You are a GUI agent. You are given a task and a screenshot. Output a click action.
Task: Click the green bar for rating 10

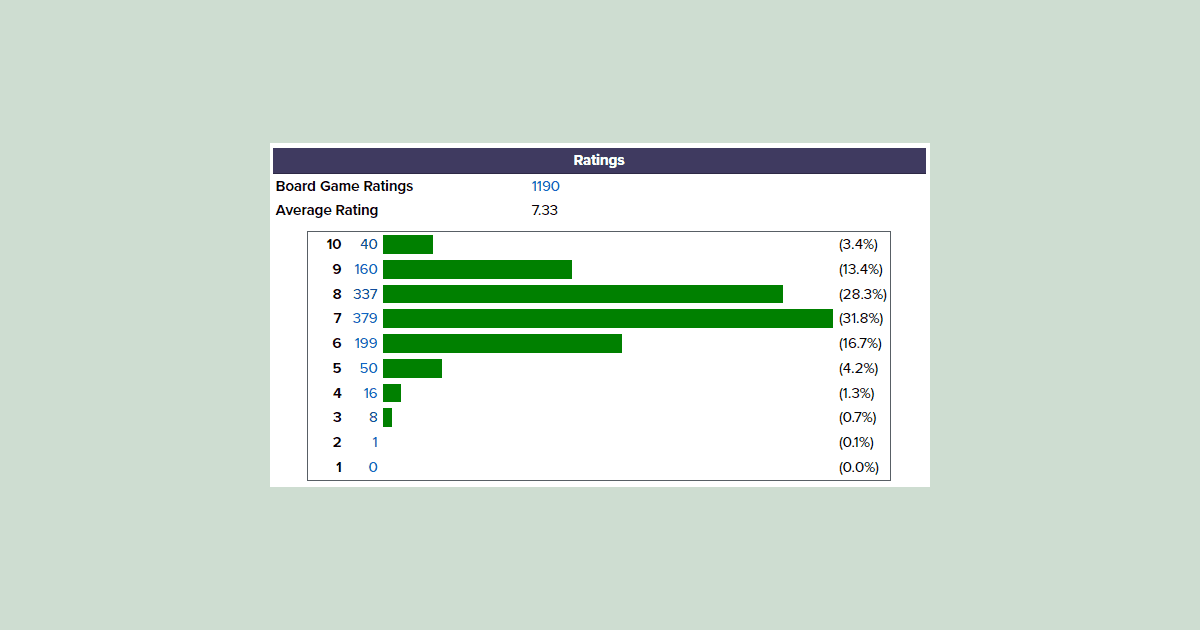(408, 244)
